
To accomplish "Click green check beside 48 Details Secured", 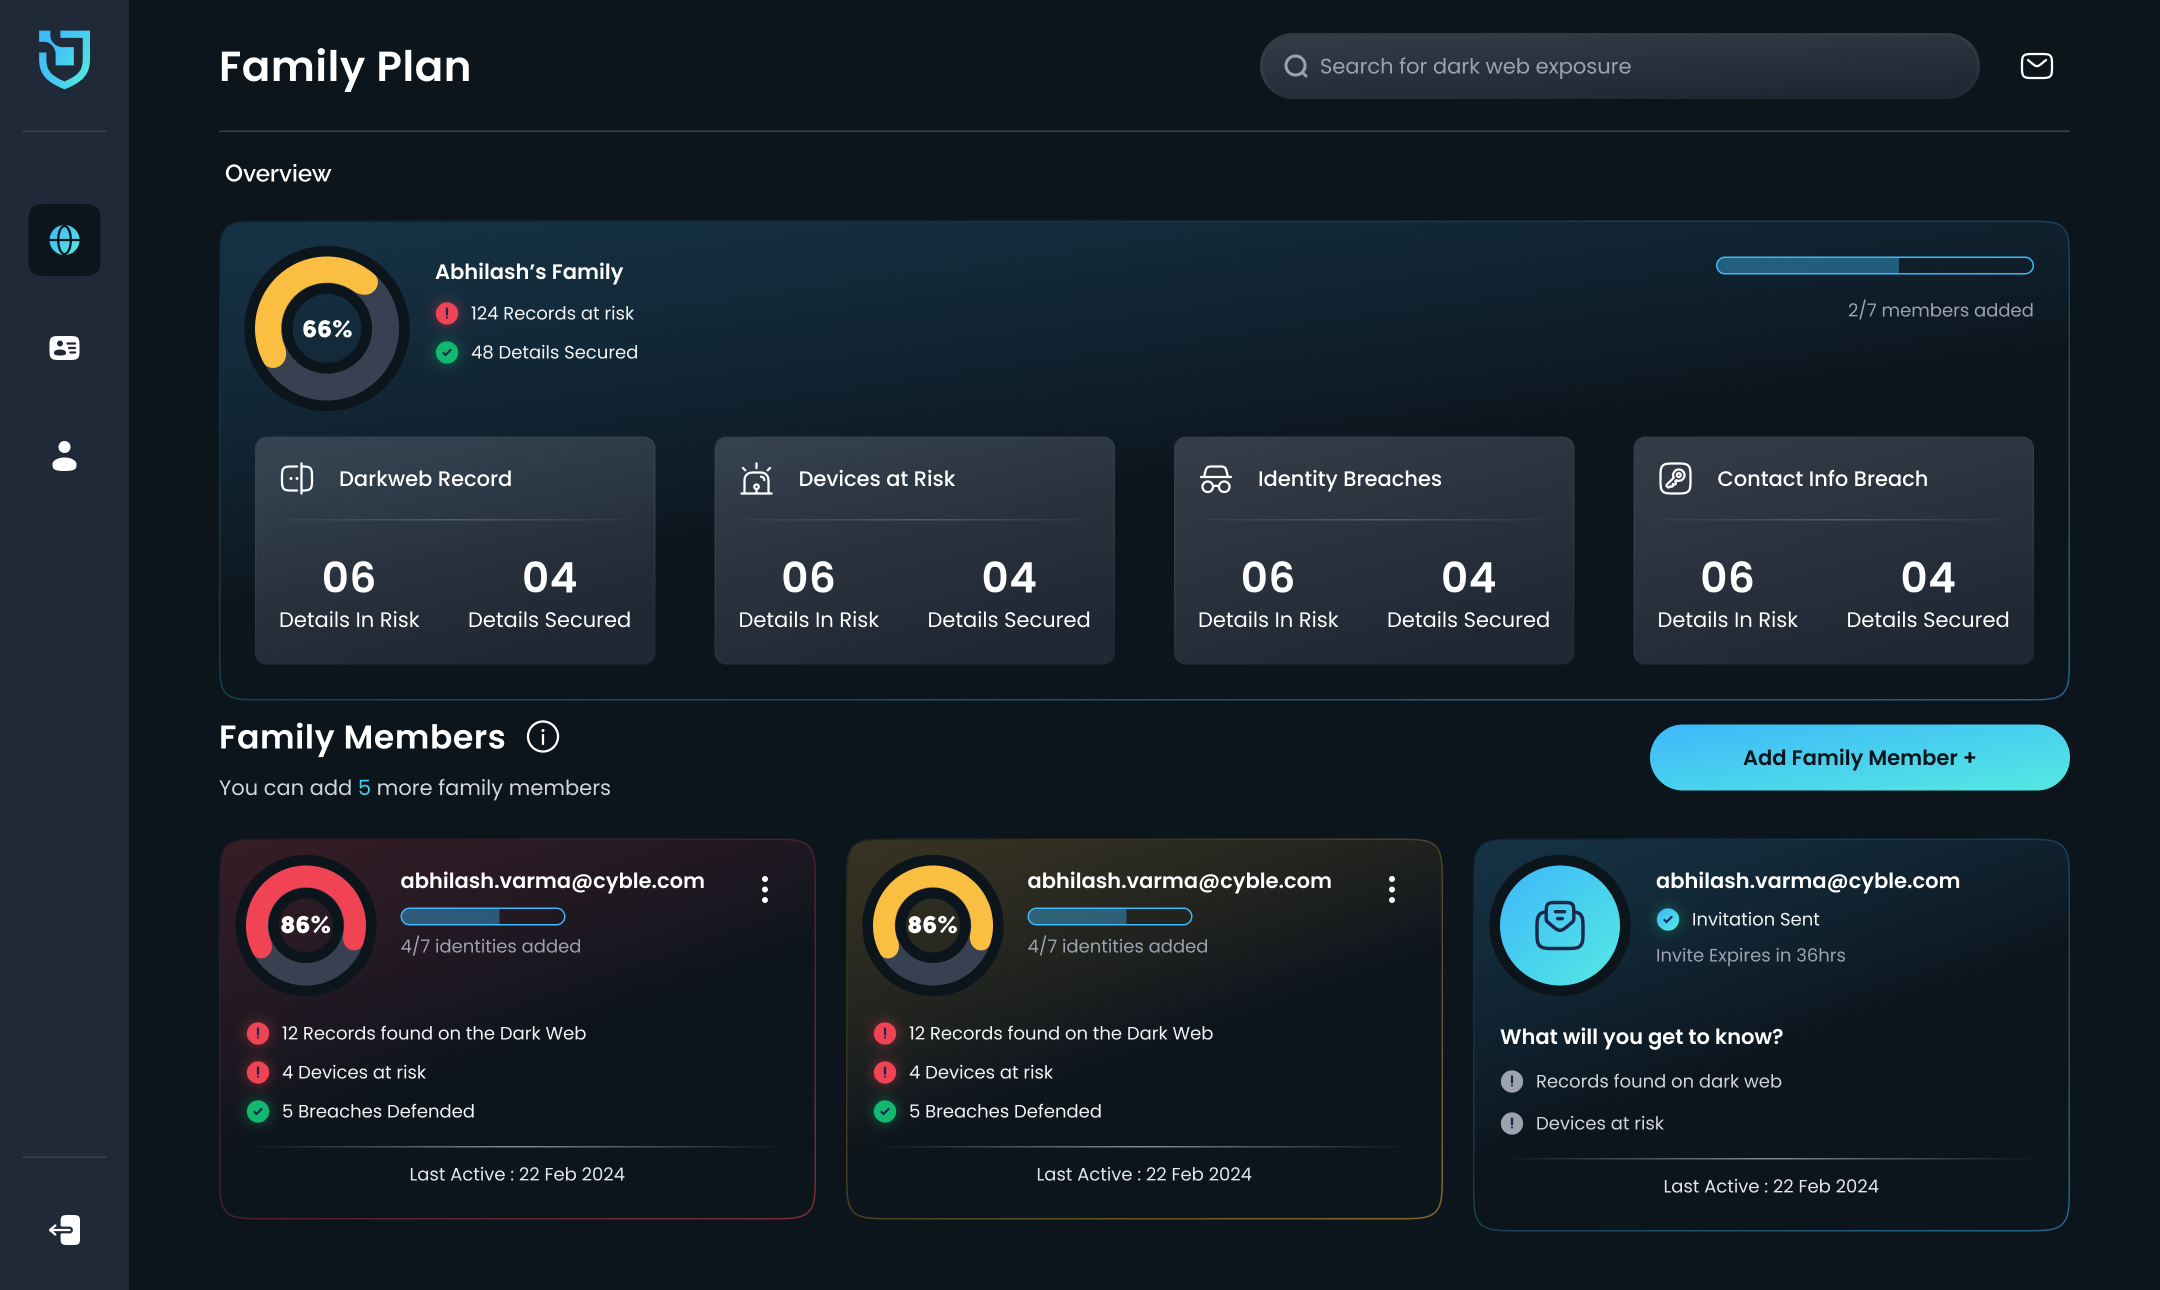I will pos(447,352).
